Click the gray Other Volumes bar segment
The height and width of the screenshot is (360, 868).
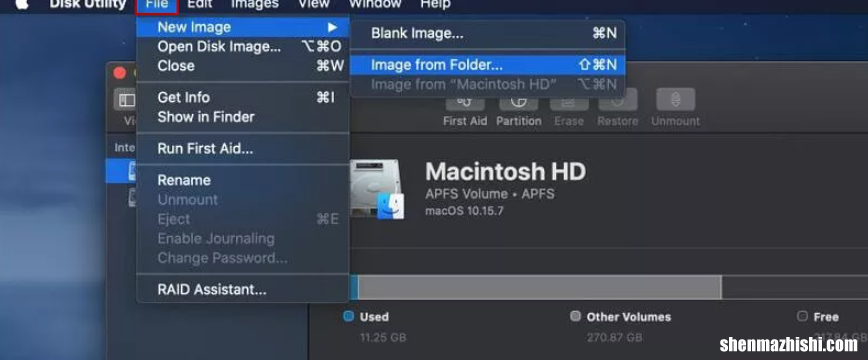[540, 287]
